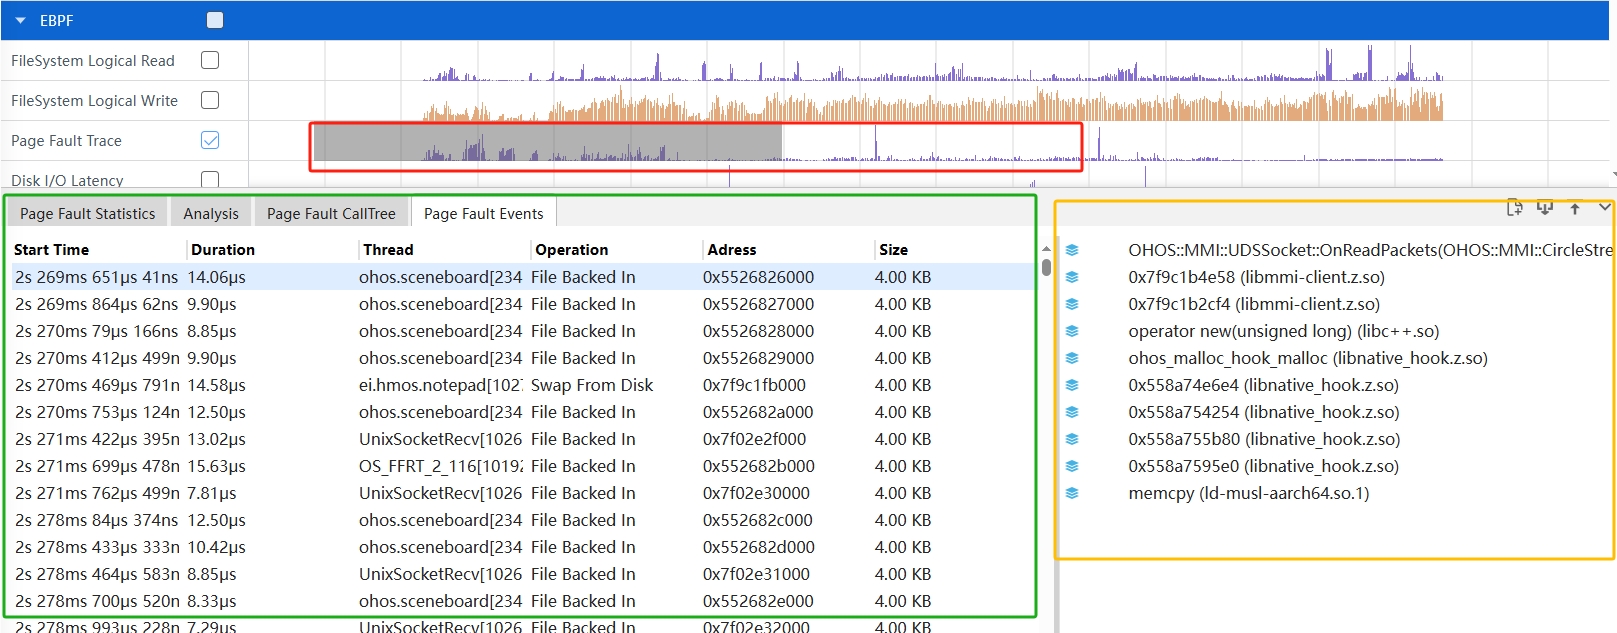Uncheck the Page Fault Trace checkbox
This screenshot has width=1617, height=633.
click(210, 140)
